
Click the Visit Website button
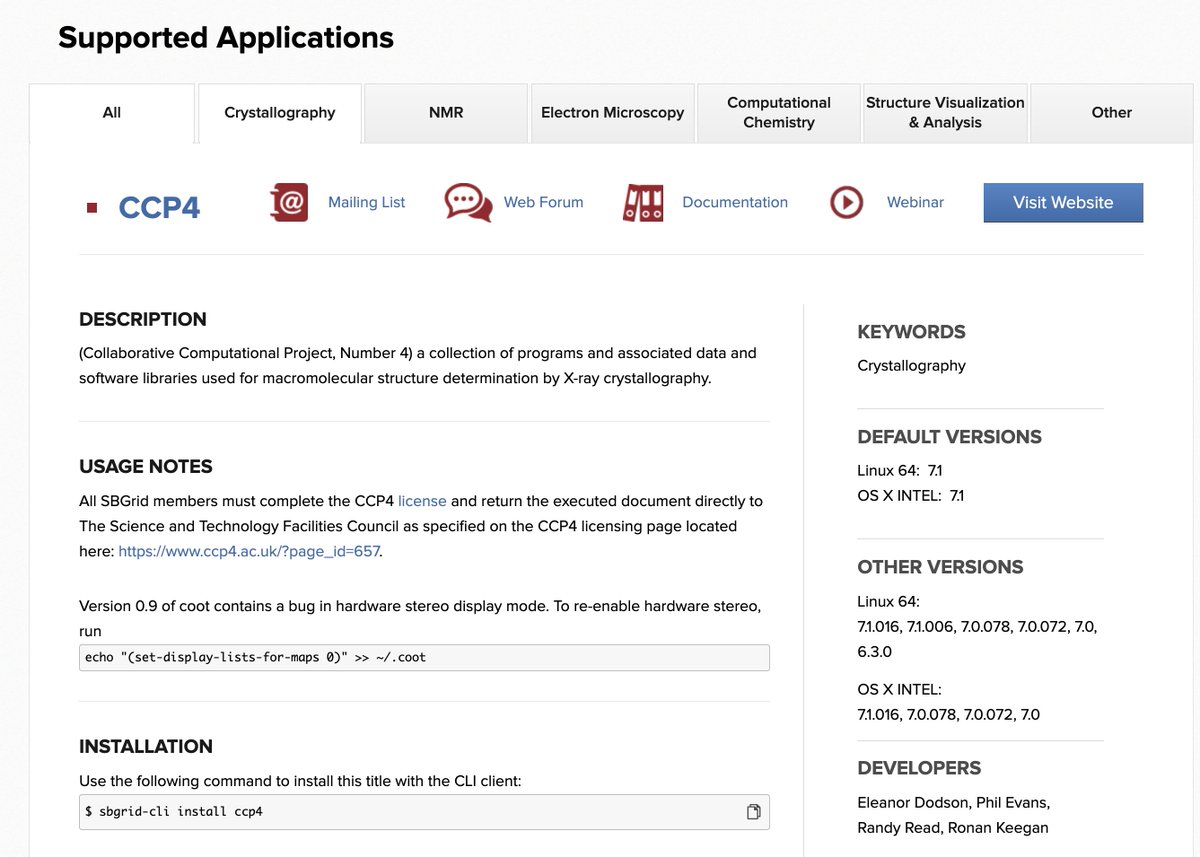1063,202
